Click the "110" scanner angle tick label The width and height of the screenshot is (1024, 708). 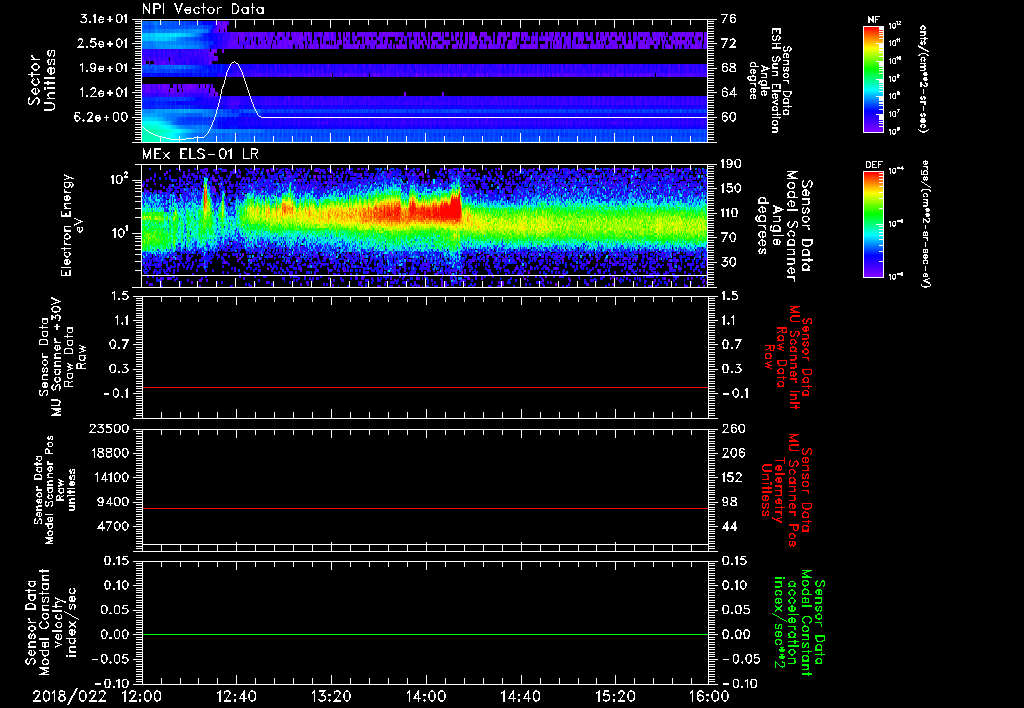click(731, 213)
